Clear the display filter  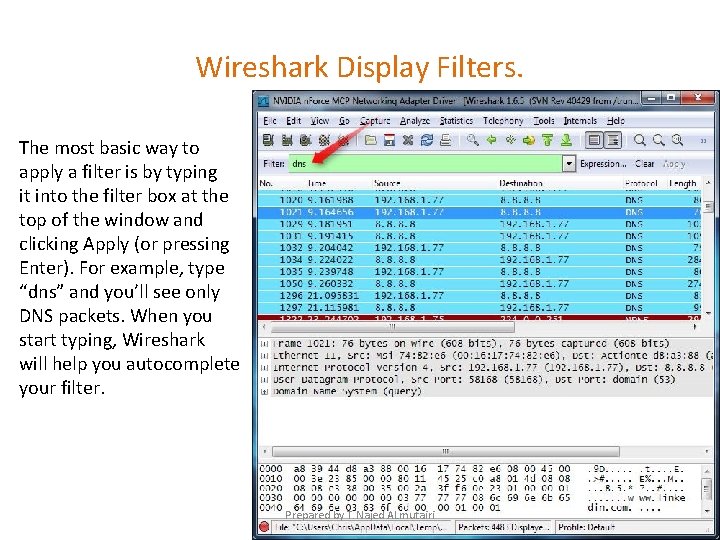645,163
